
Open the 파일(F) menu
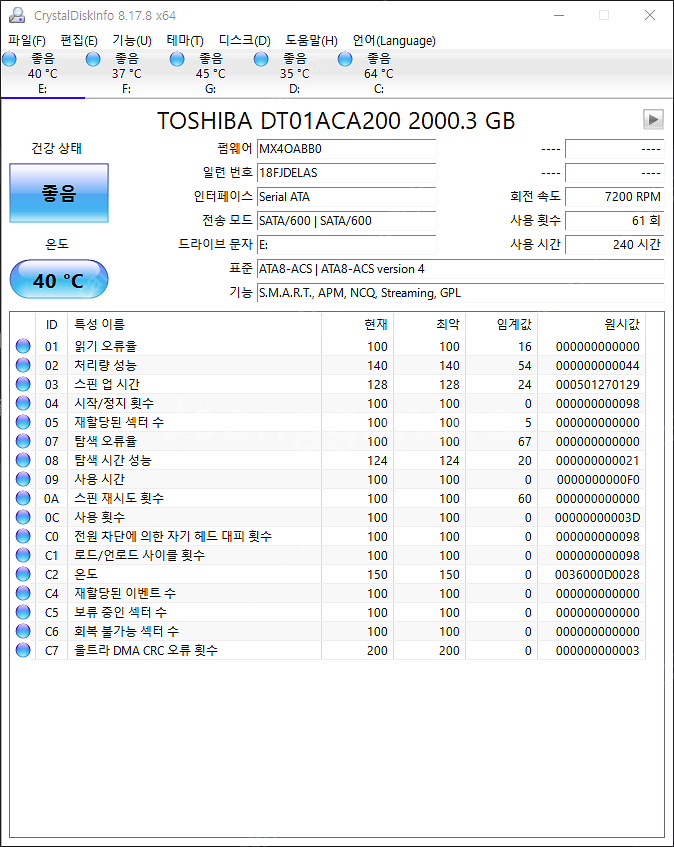(x=27, y=41)
